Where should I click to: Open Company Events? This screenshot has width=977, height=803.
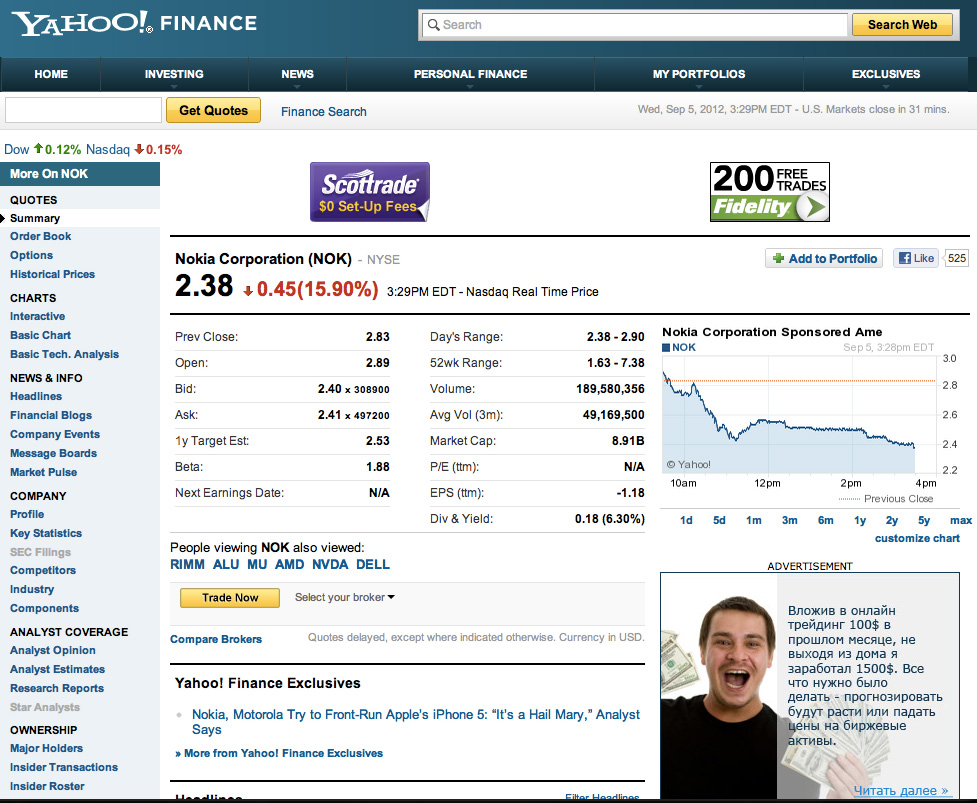pos(55,434)
